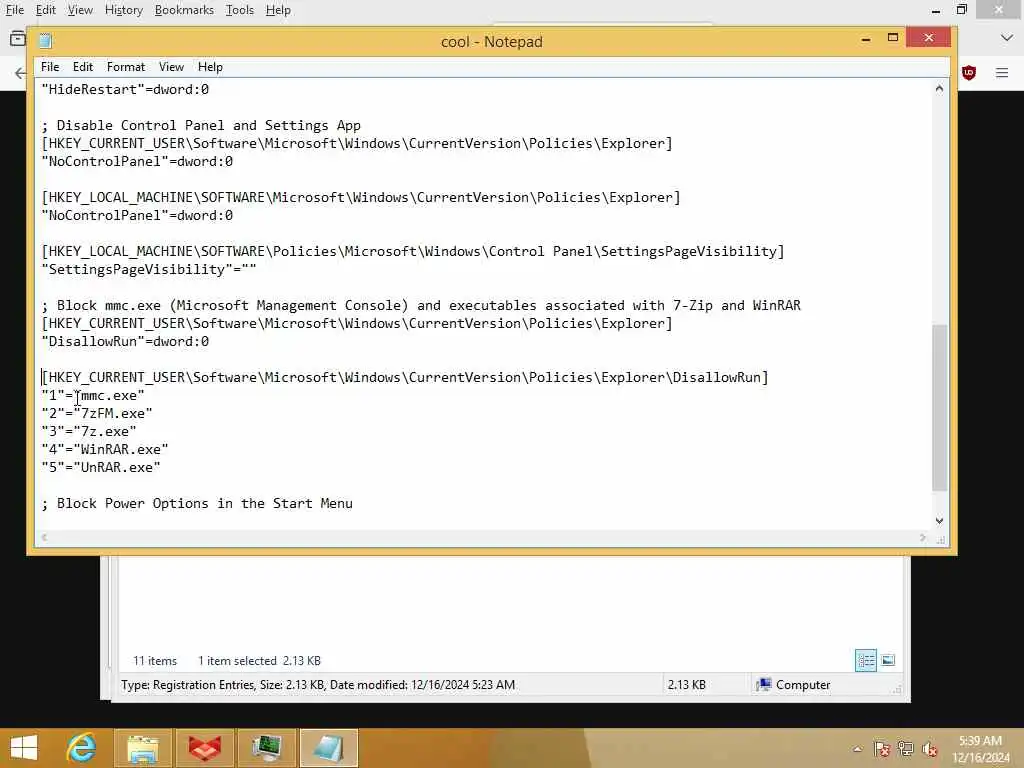
Task: Click the browser back arrow
Action: (x=20, y=72)
